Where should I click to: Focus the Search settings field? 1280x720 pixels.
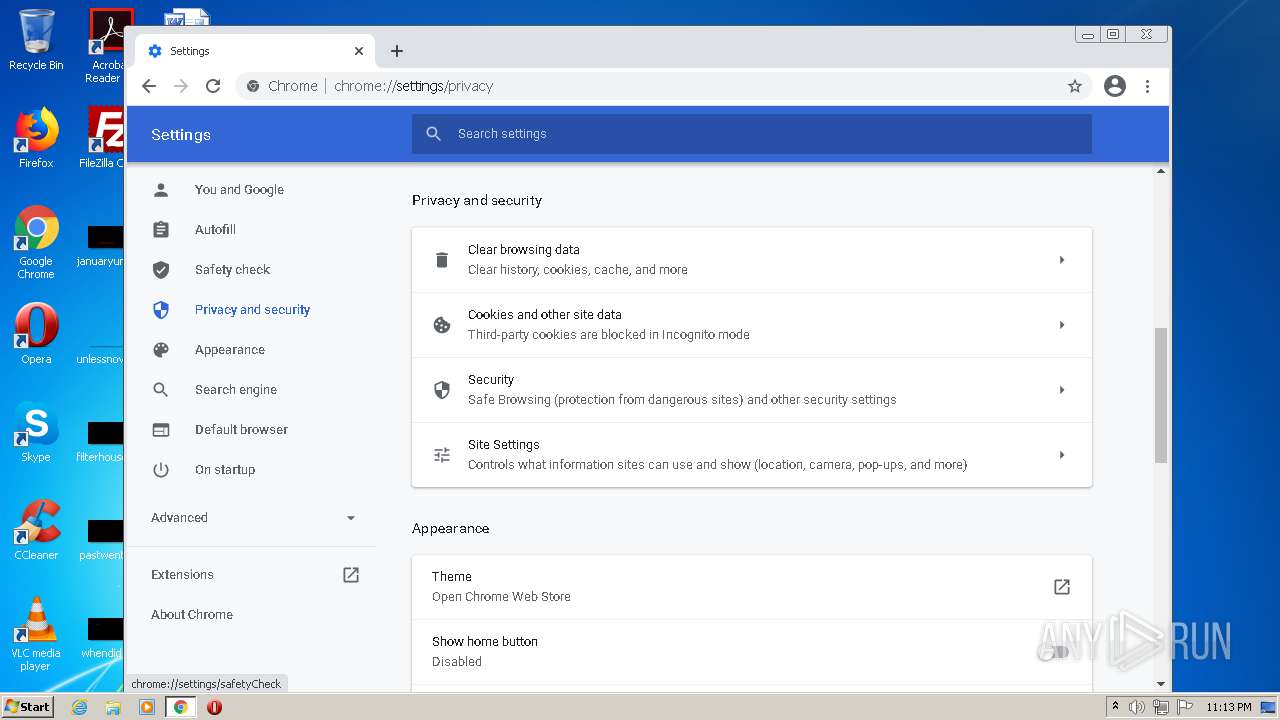pyautogui.click(x=752, y=134)
